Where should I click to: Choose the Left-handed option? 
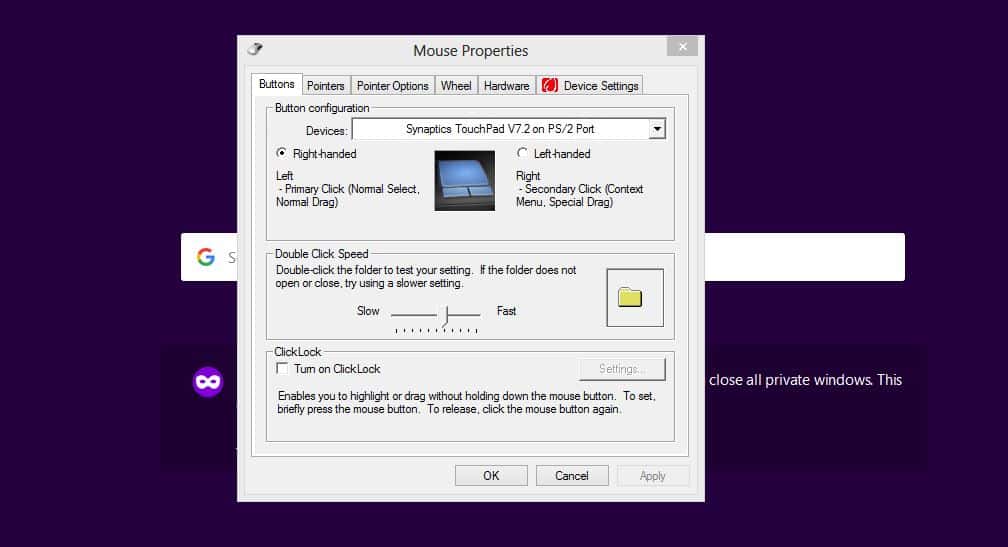coord(522,154)
